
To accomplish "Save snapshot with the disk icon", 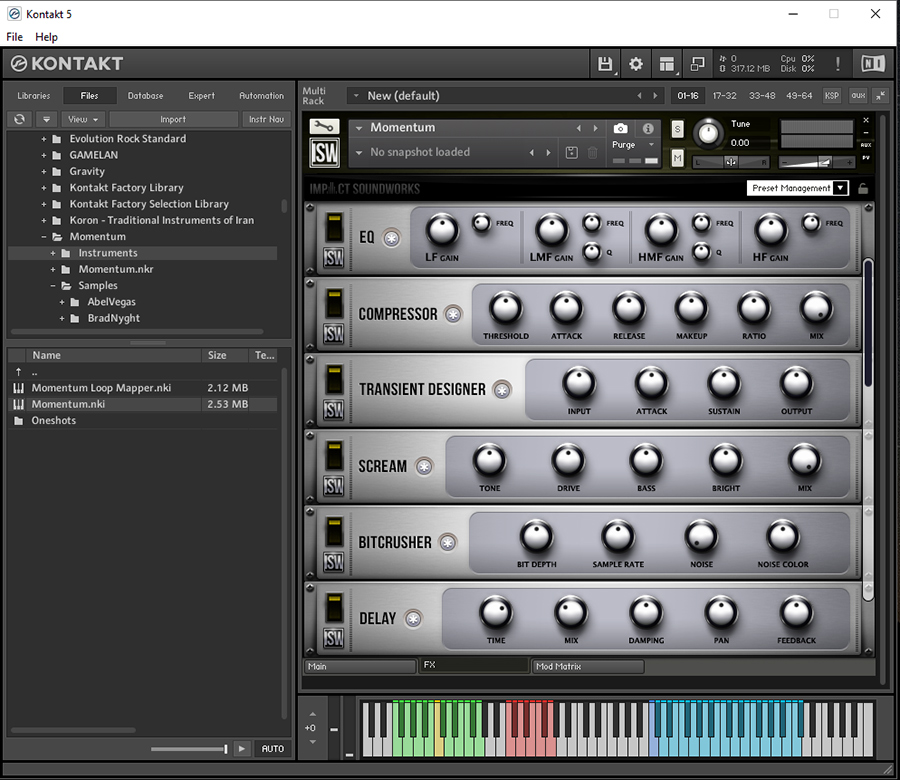I will [x=572, y=153].
